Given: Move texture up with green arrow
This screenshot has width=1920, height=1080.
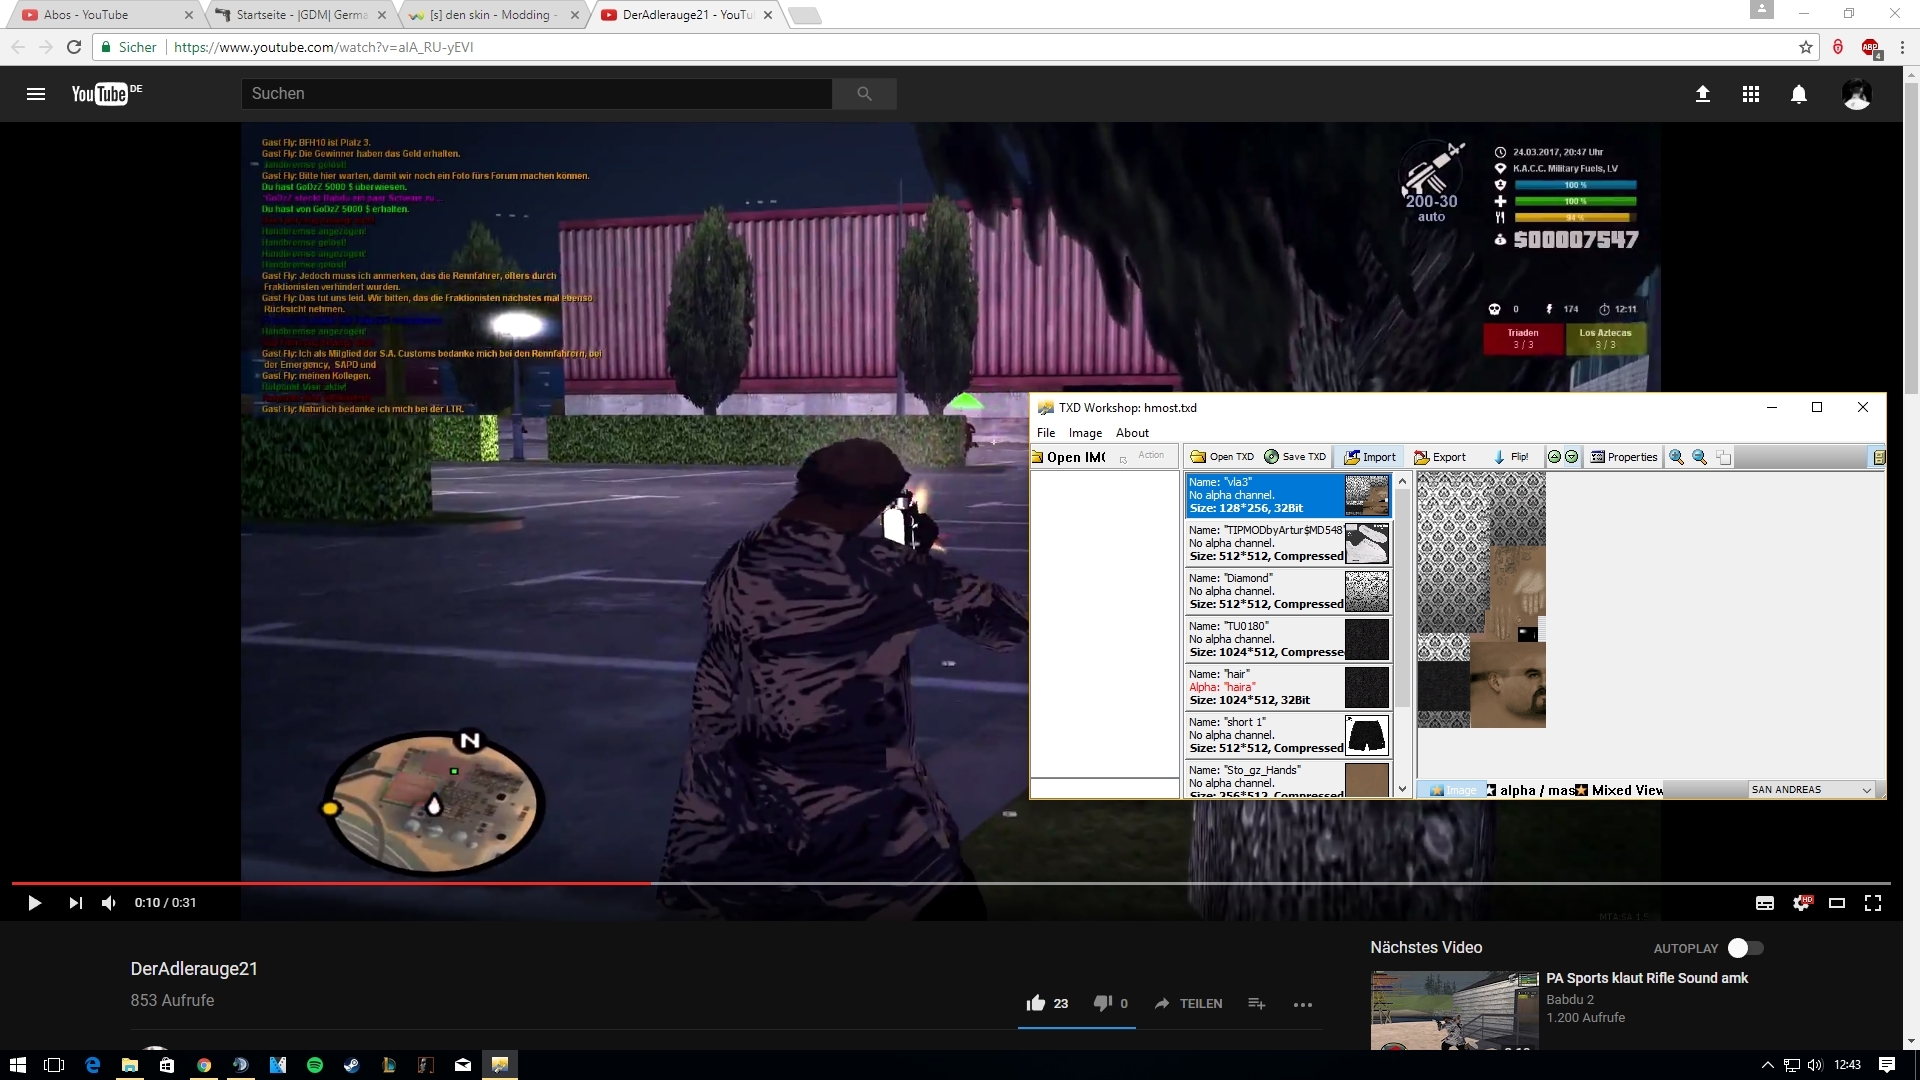Looking at the screenshot, I should pyautogui.click(x=1554, y=457).
